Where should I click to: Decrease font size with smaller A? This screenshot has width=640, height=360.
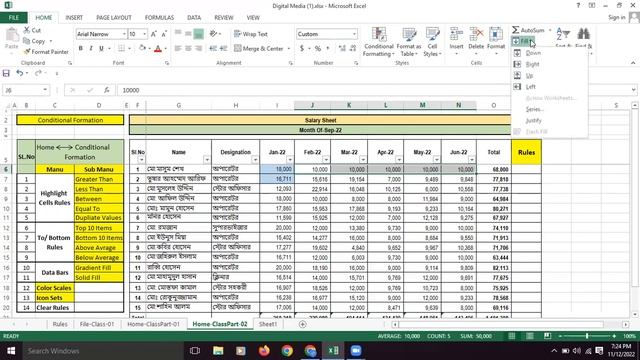point(164,34)
